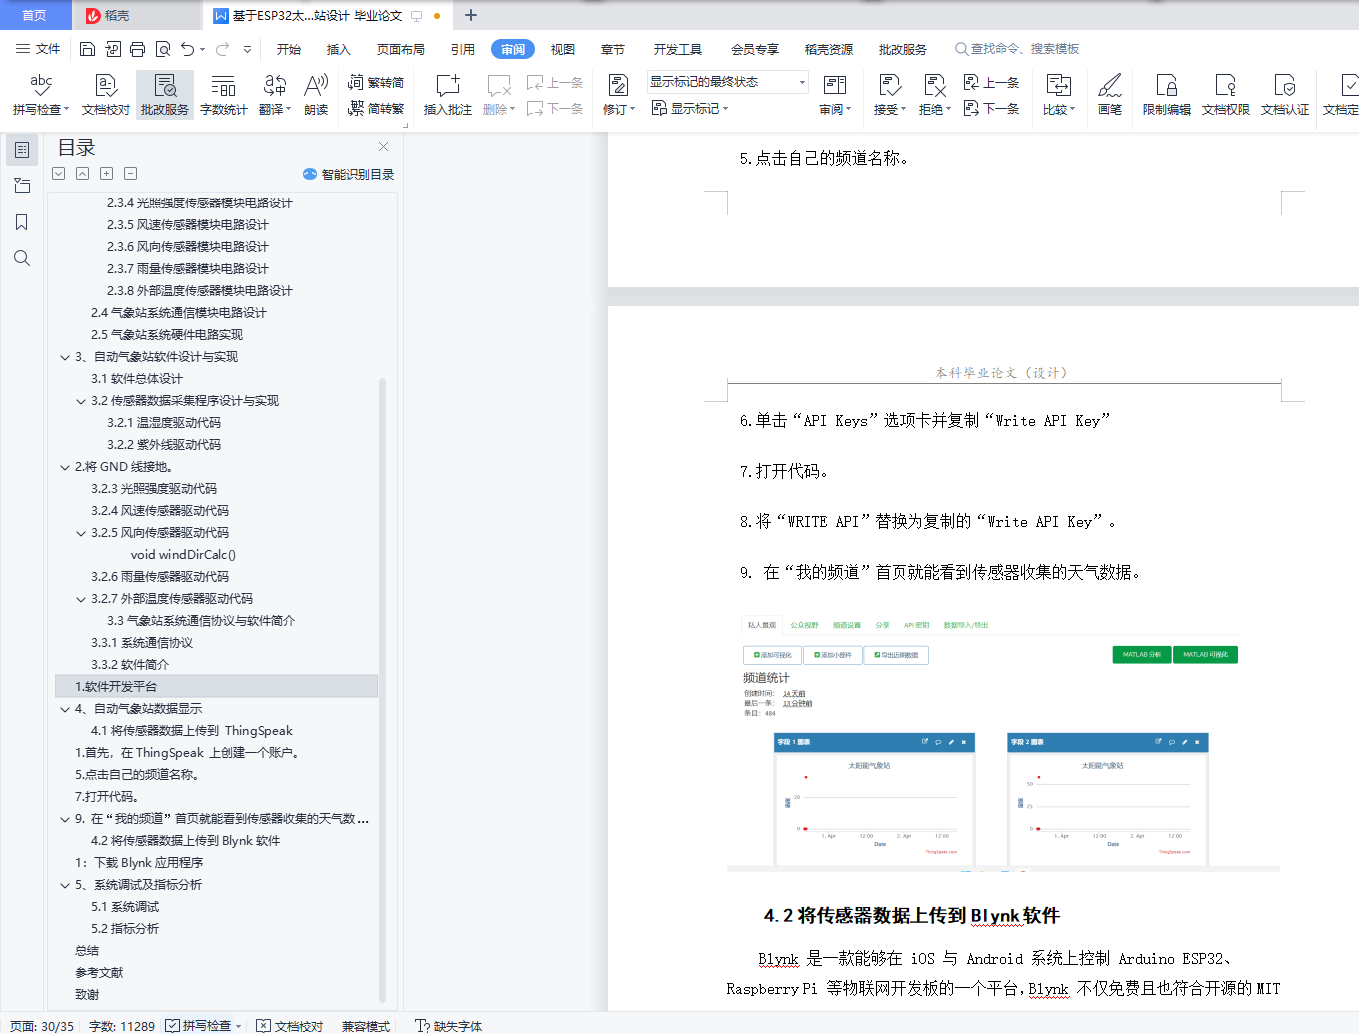The image size is (1359, 1034).
Task: Collapse the 3.2.7 外部温度传感器驱动代码 node
Action: tap(81, 599)
